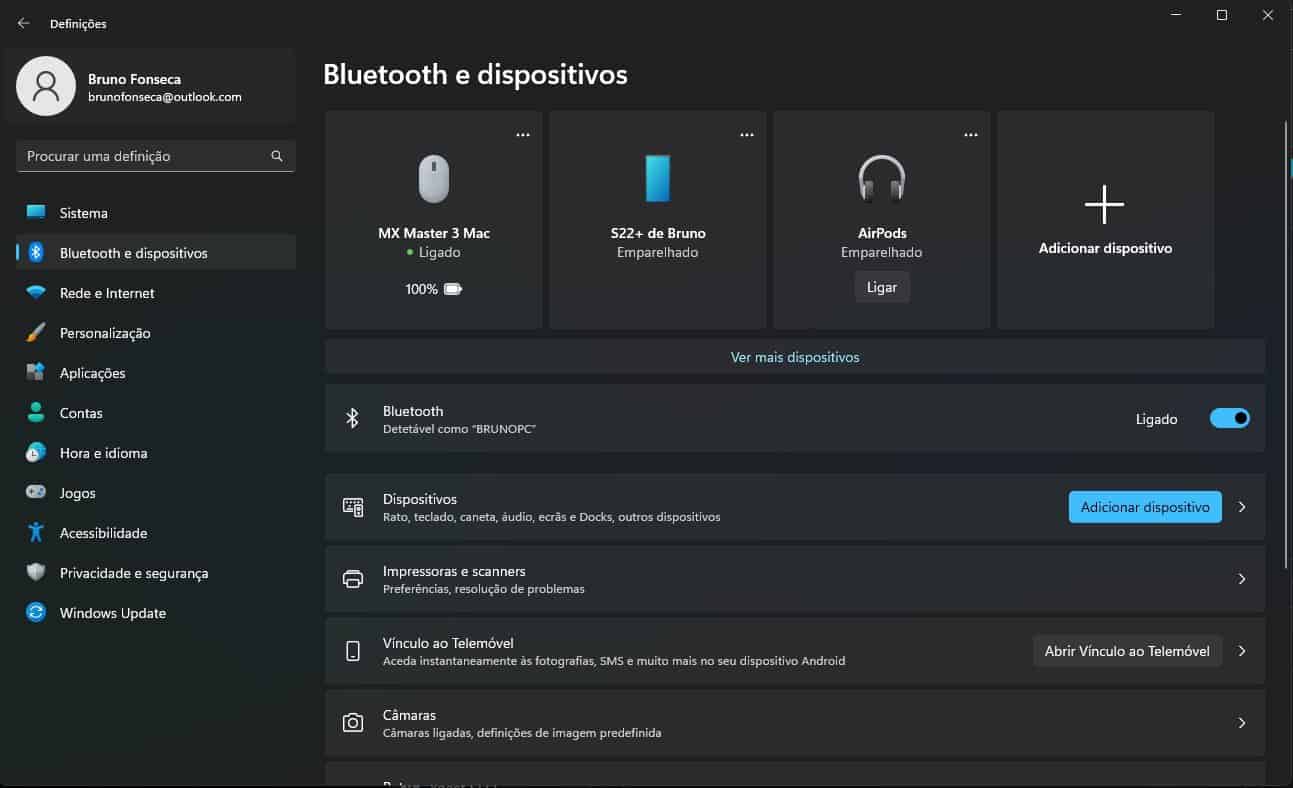Click the Bluetooth icon in the sidebar

click(x=36, y=252)
